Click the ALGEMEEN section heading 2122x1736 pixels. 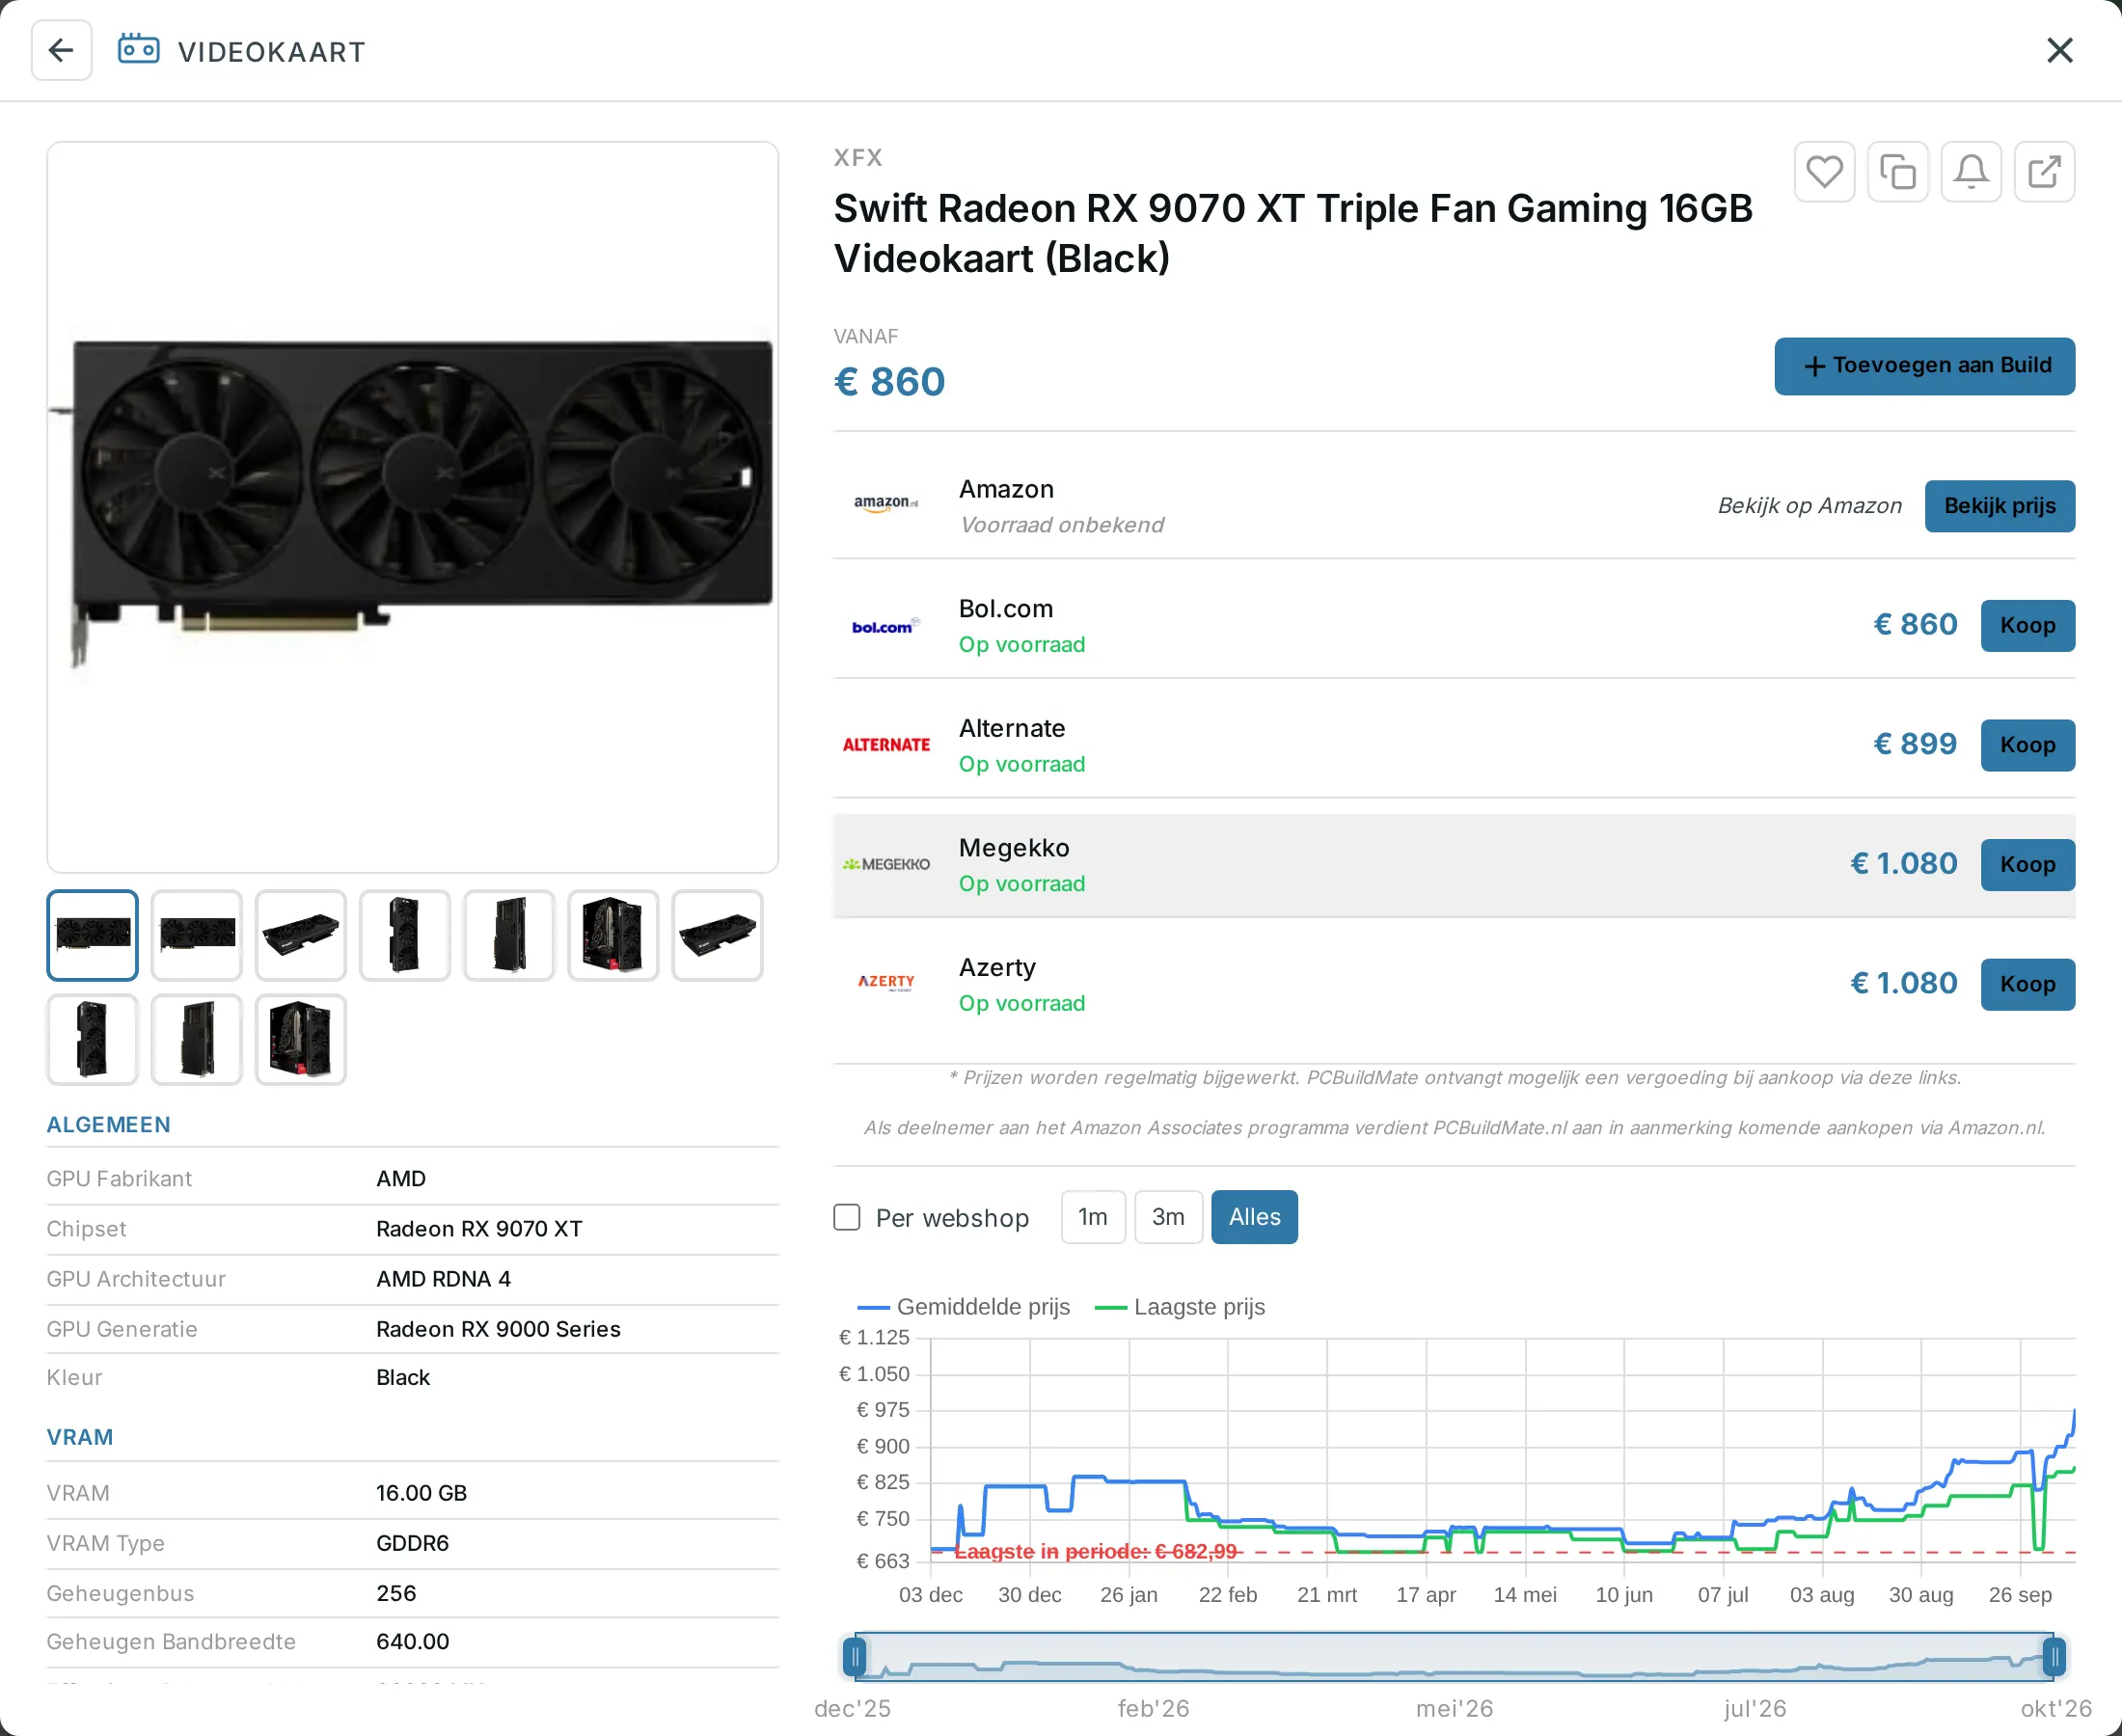(x=108, y=1125)
